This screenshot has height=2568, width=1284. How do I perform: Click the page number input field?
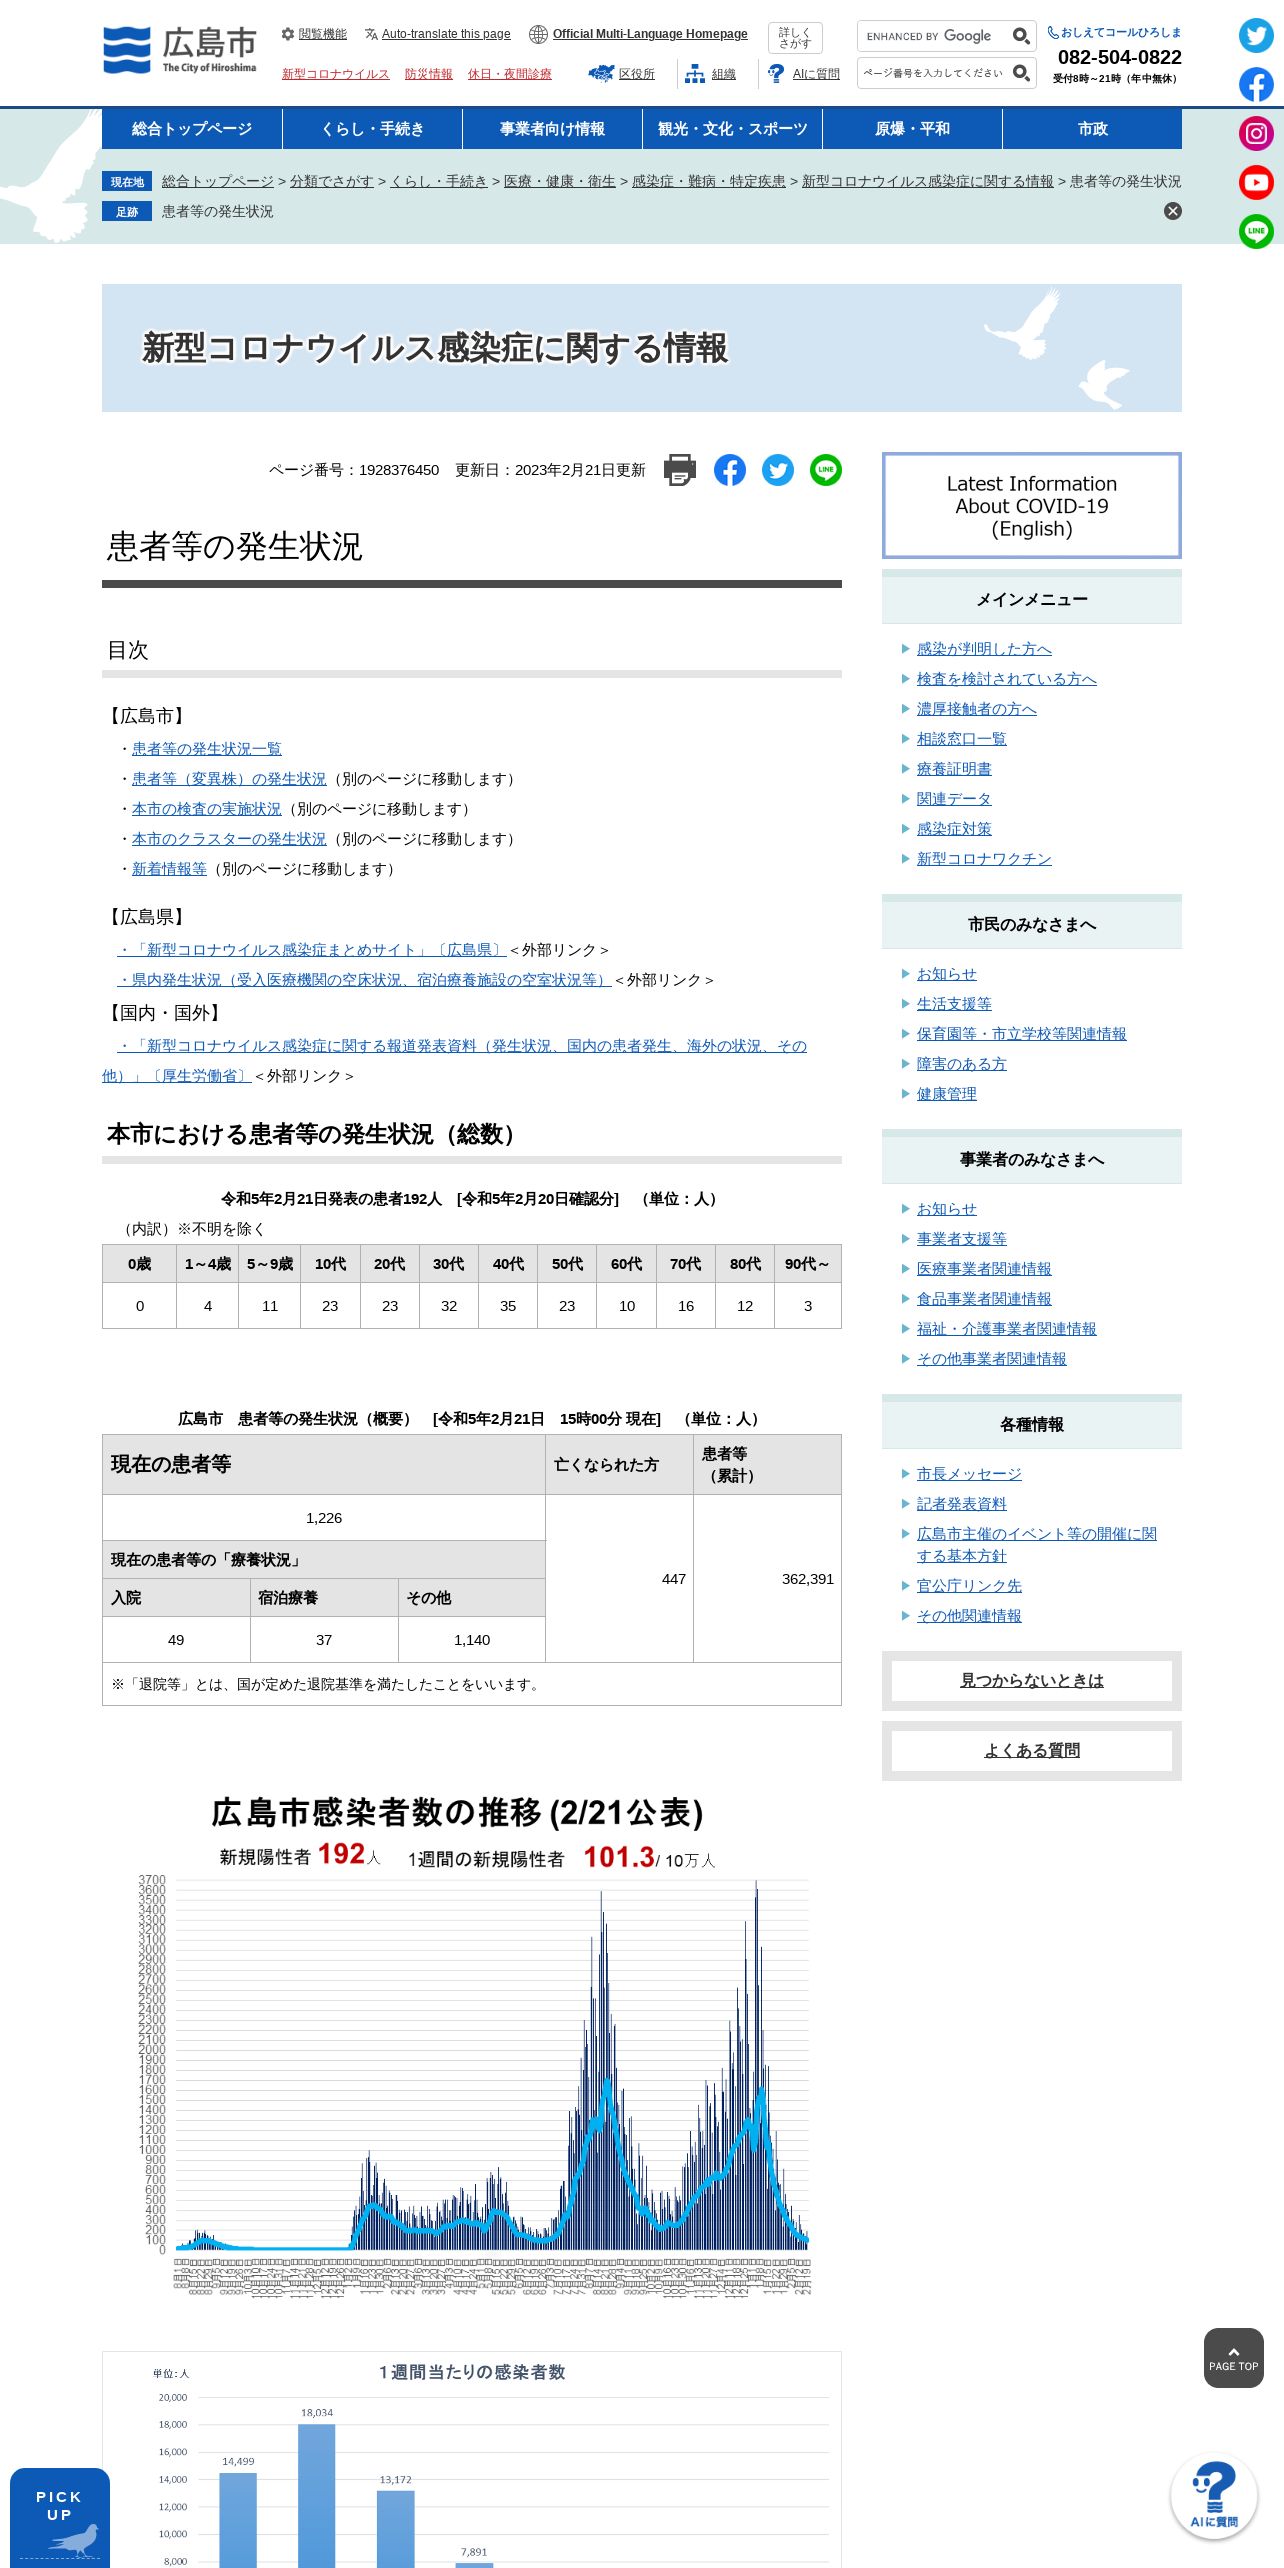(x=934, y=73)
